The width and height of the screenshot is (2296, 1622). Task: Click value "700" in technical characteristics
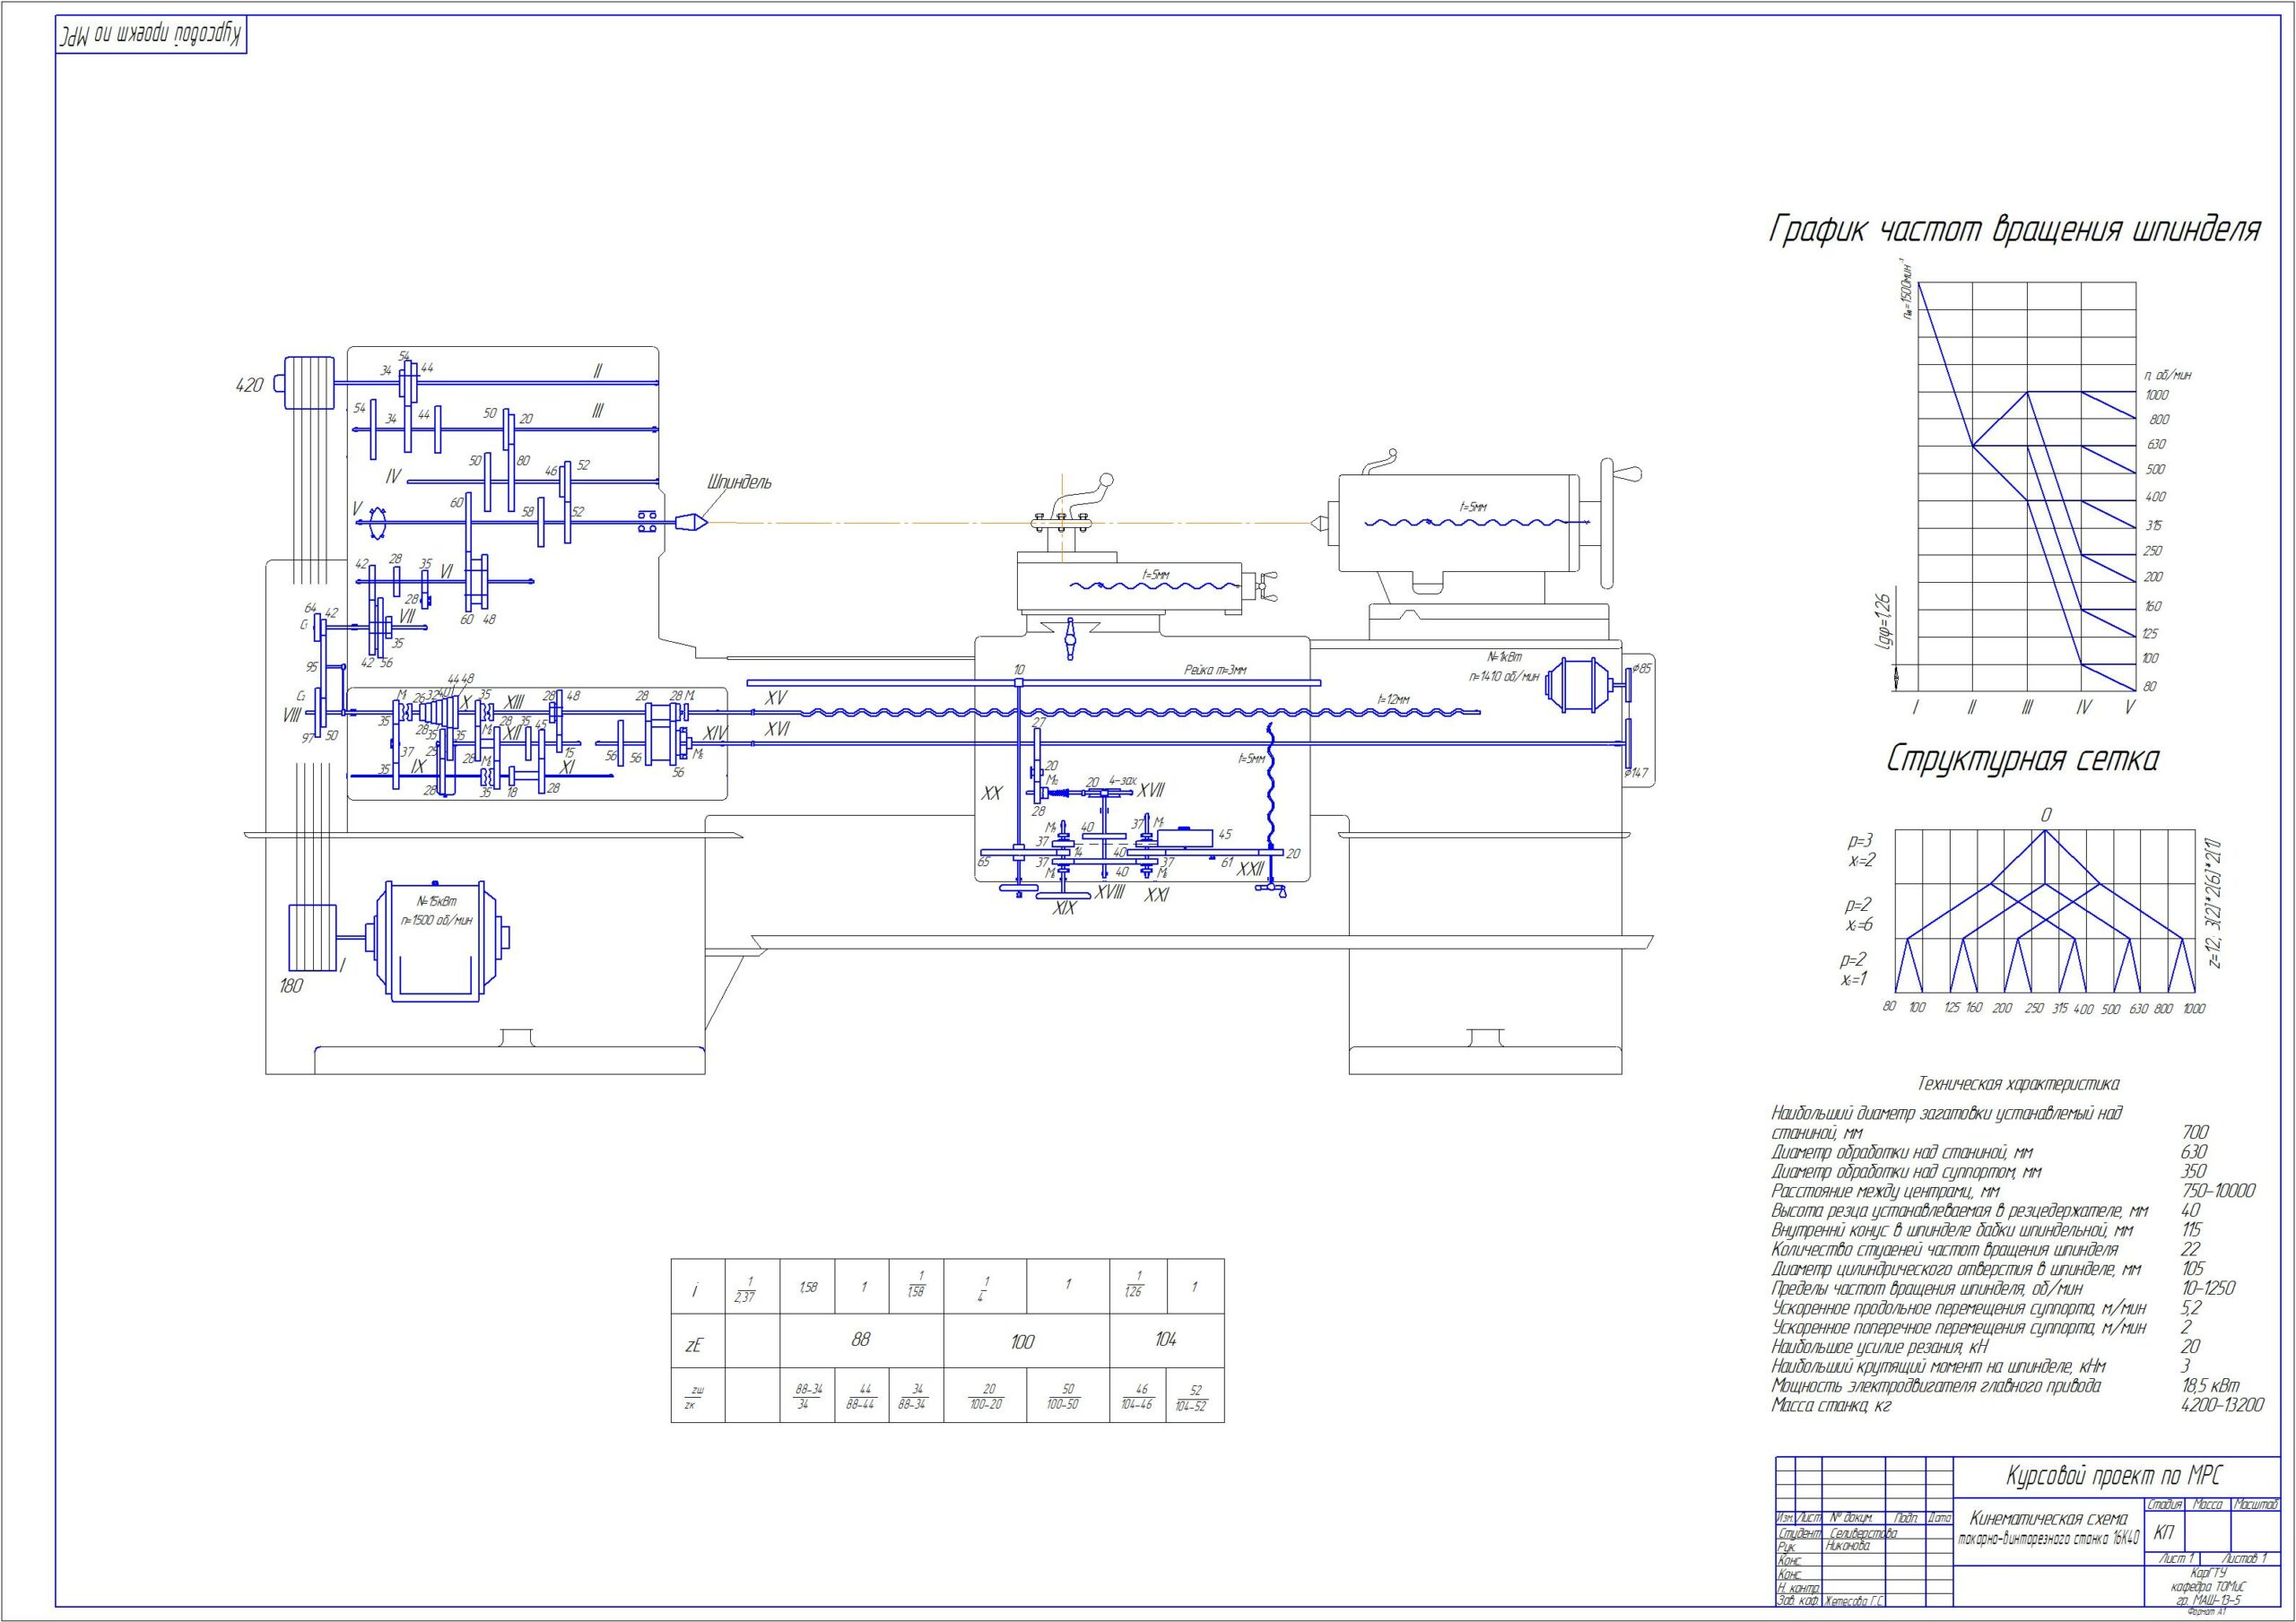pyautogui.click(x=2195, y=1133)
